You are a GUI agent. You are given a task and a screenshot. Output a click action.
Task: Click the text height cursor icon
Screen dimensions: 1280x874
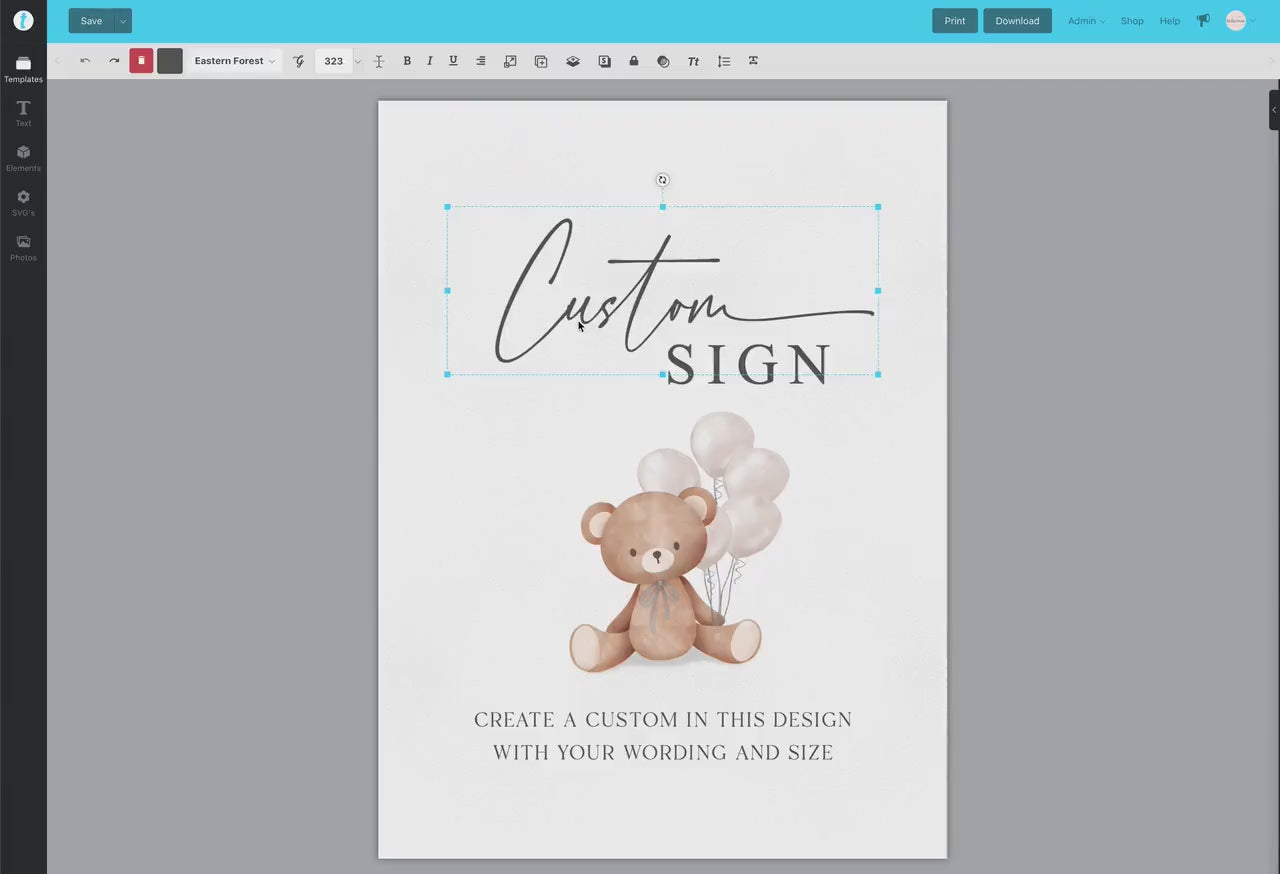[379, 61]
